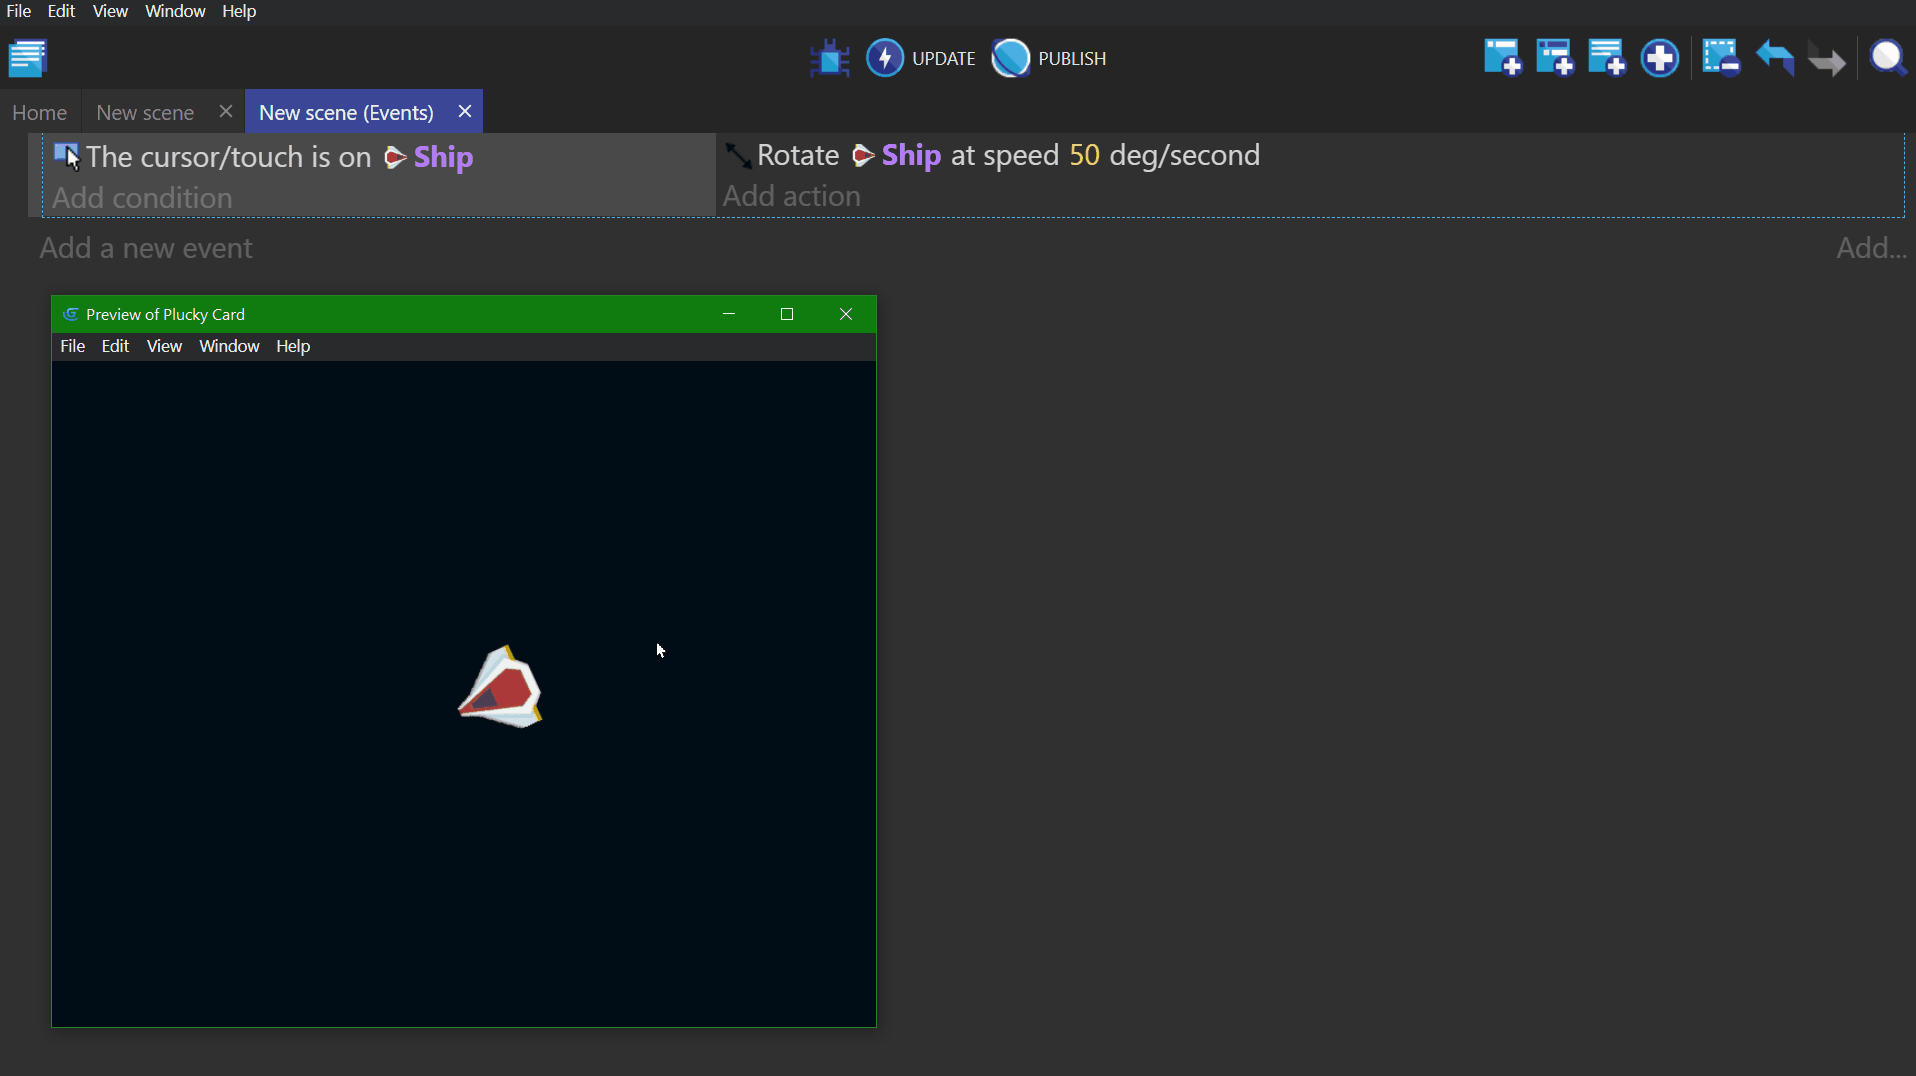Screen dimensions: 1916x1076
Task: Open the project manager panel icon
Action: click(28, 58)
